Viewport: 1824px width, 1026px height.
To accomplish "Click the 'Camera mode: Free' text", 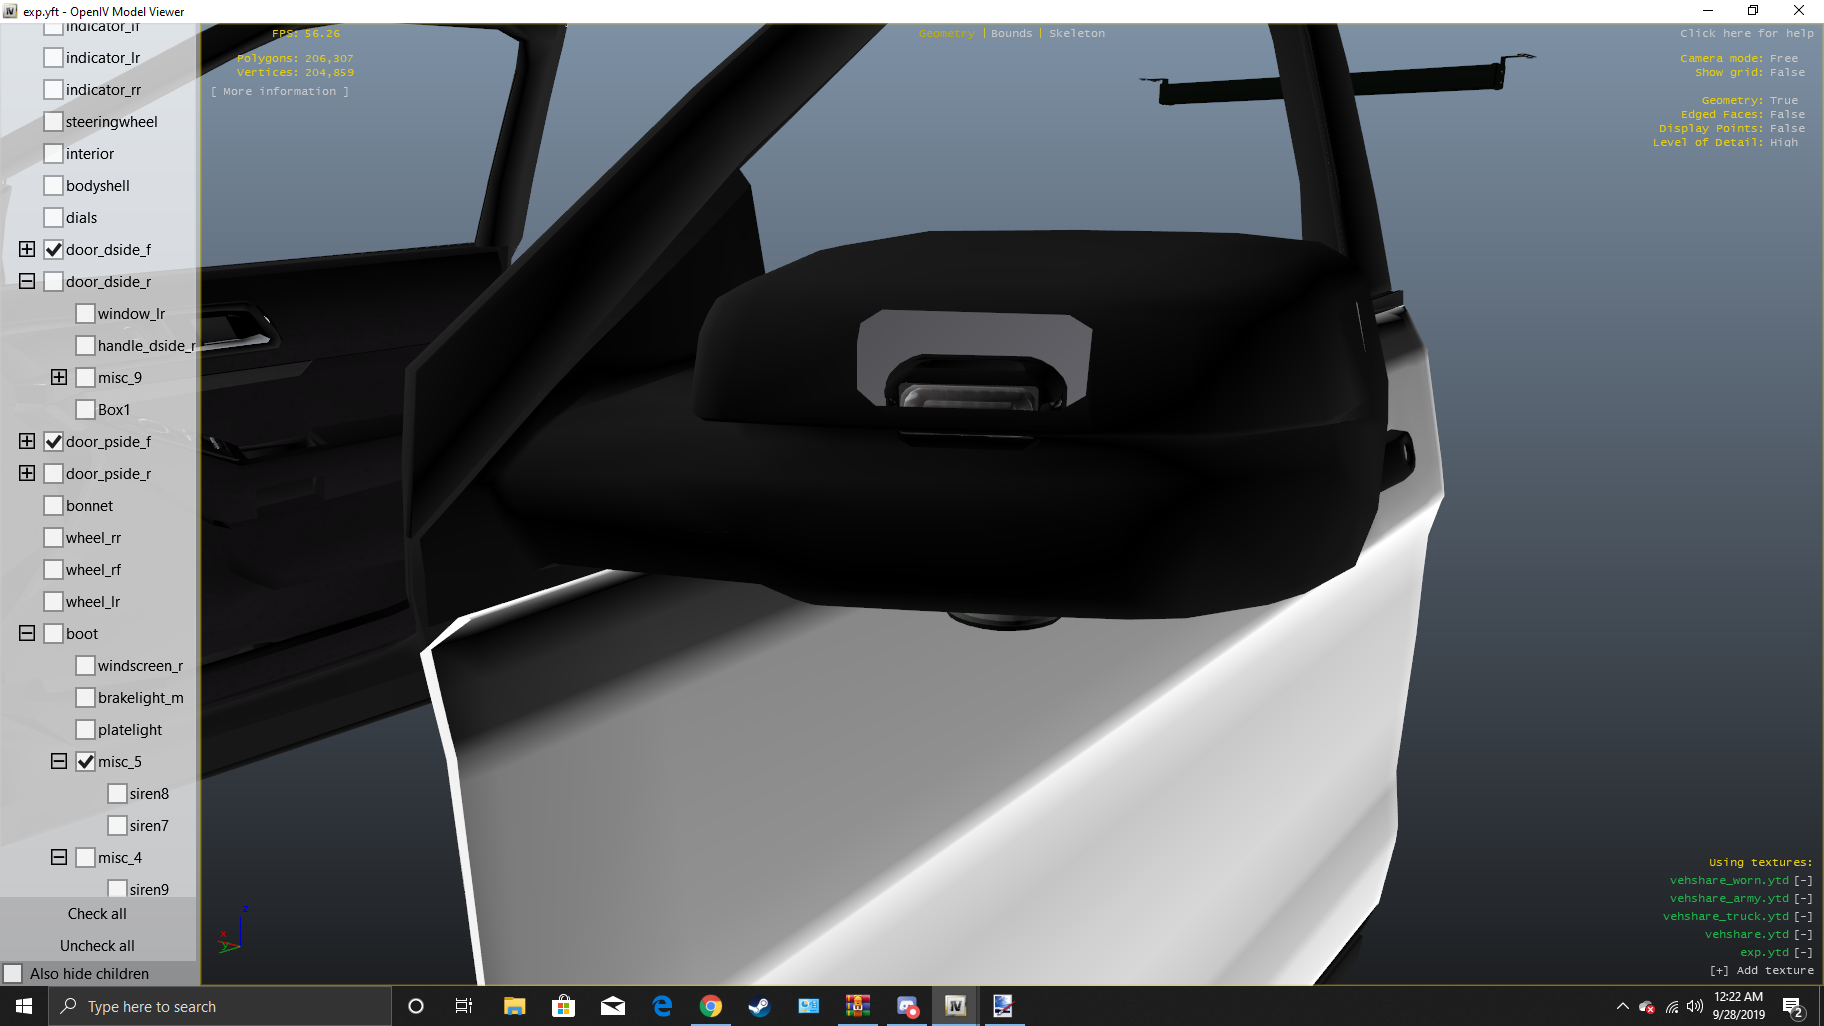I will (1739, 59).
